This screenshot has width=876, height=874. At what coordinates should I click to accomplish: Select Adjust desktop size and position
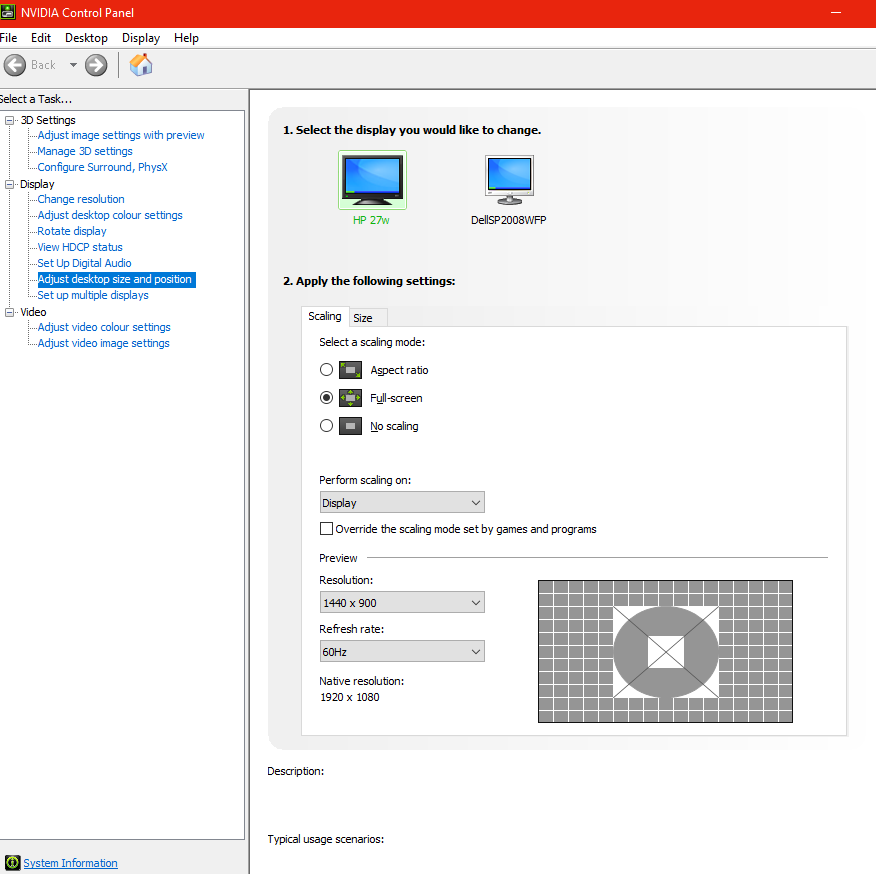(116, 279)
